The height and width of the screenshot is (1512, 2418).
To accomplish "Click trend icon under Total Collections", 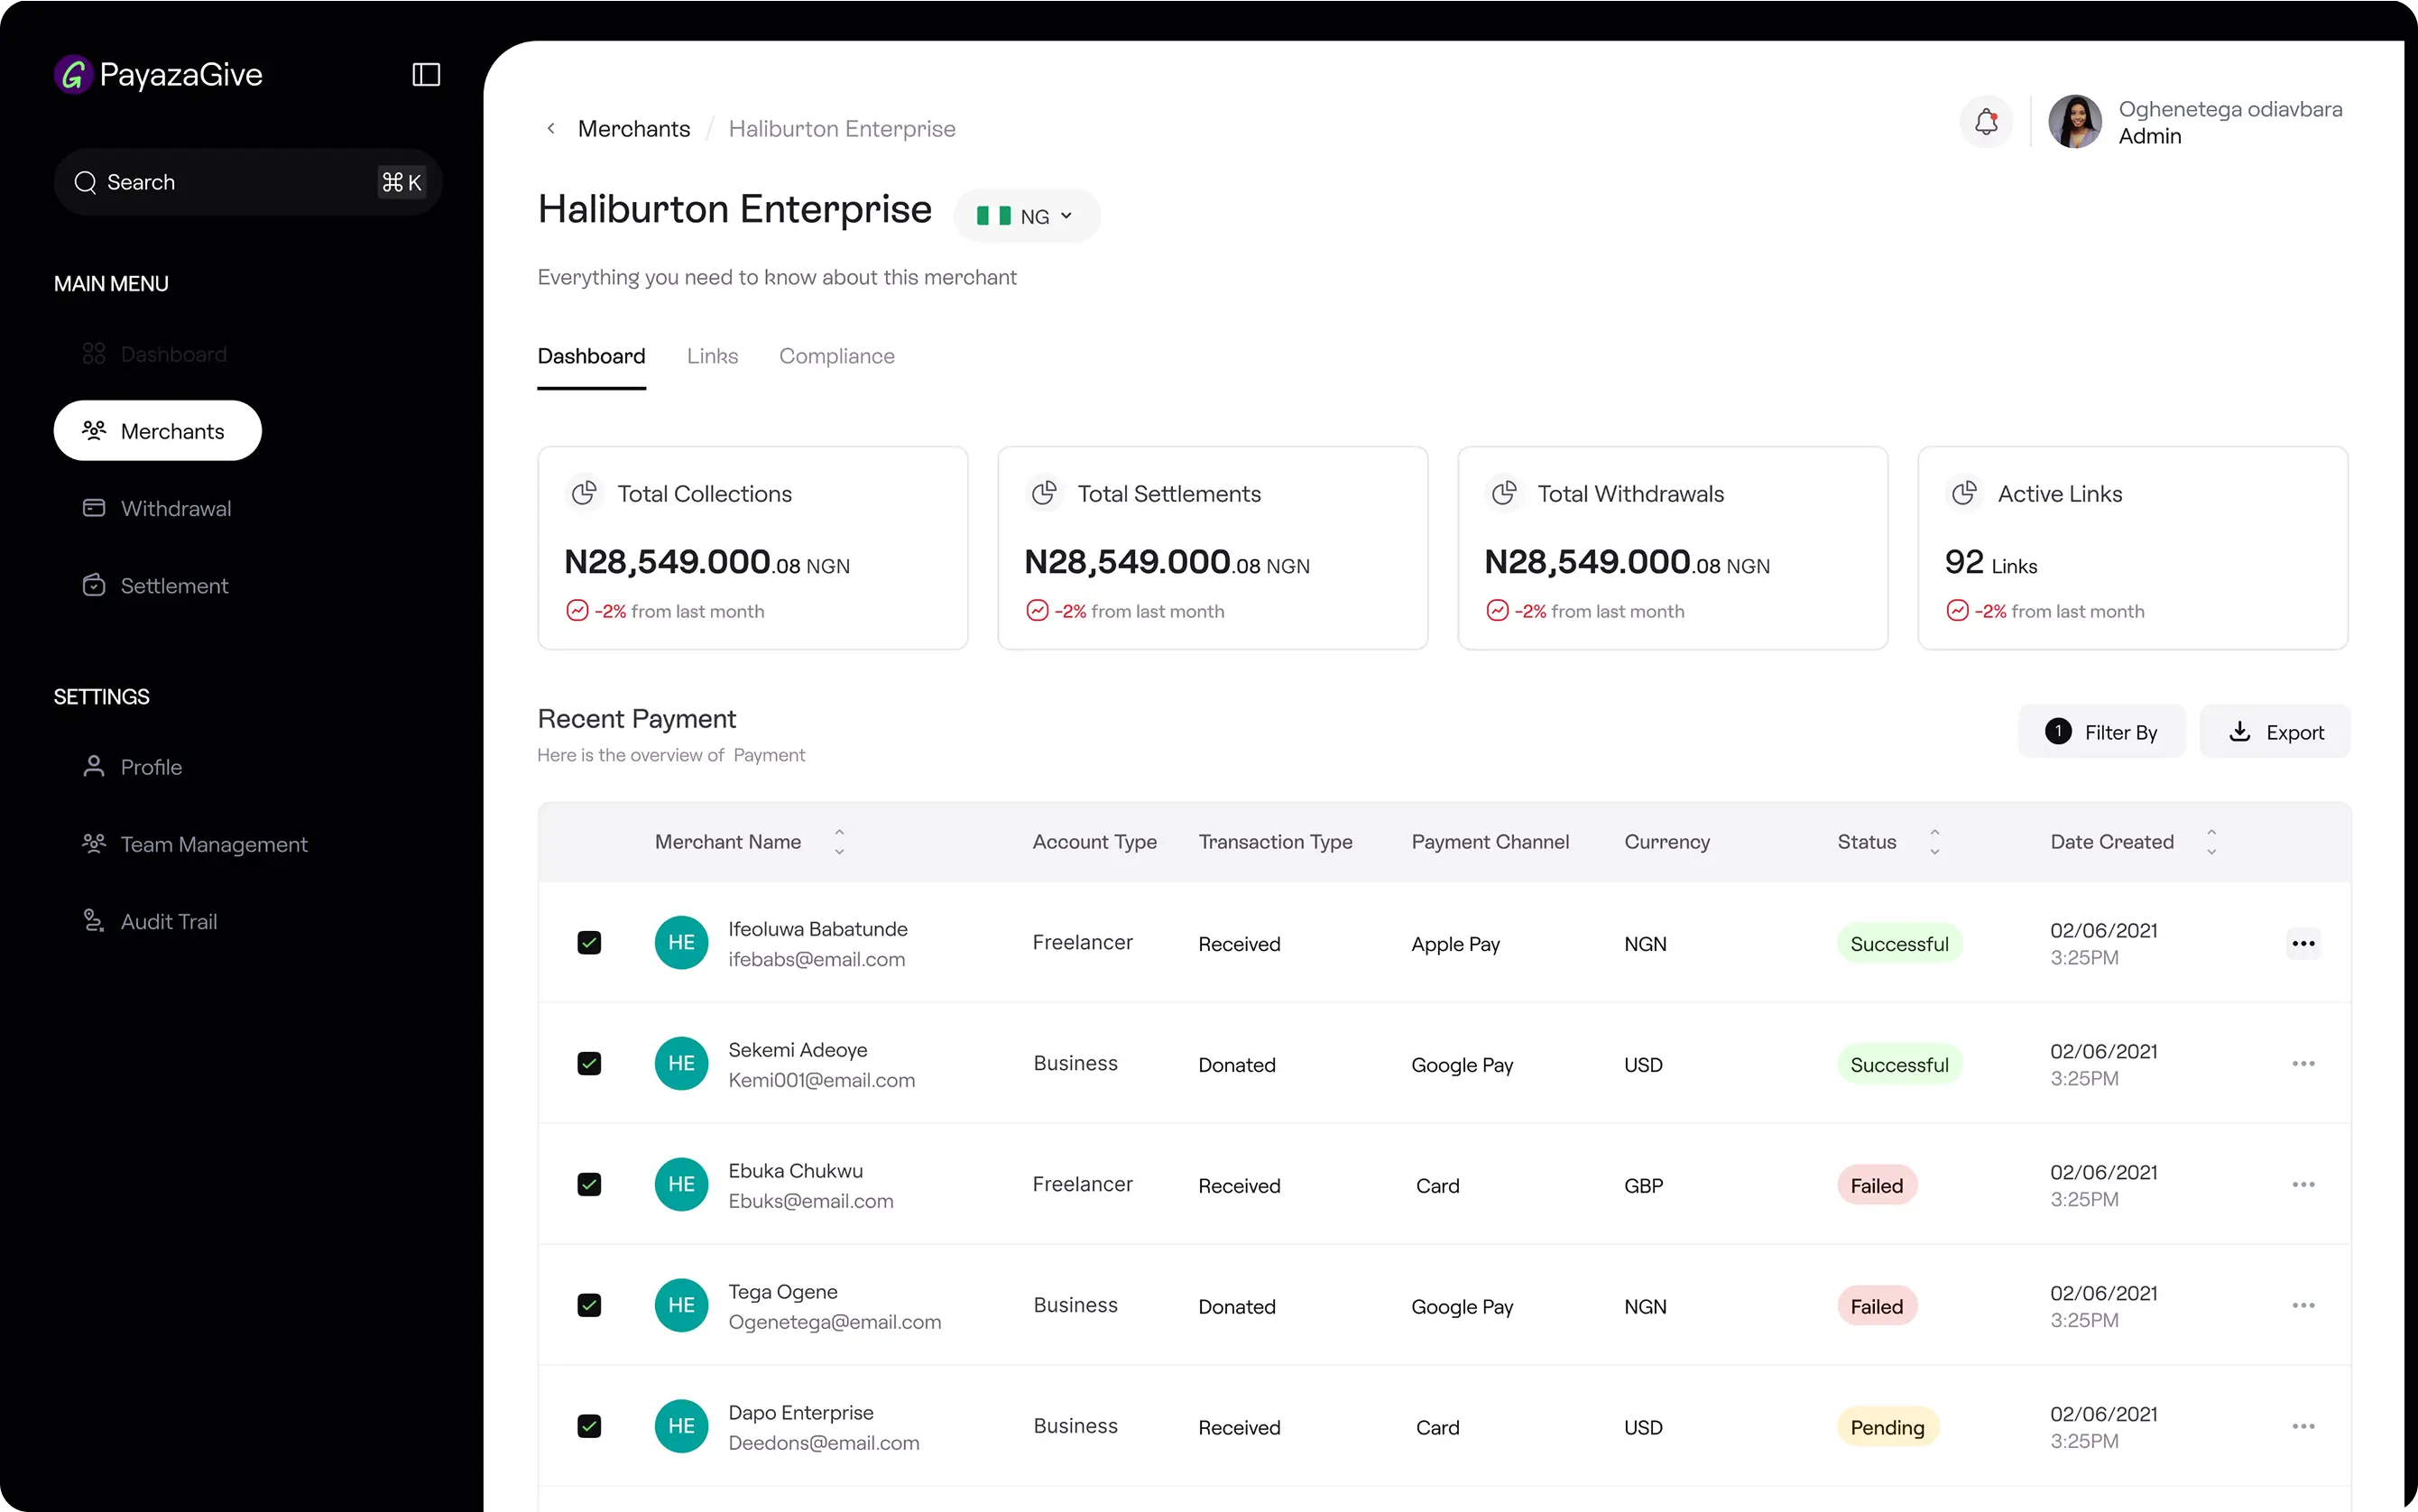I will pos(577,610).
